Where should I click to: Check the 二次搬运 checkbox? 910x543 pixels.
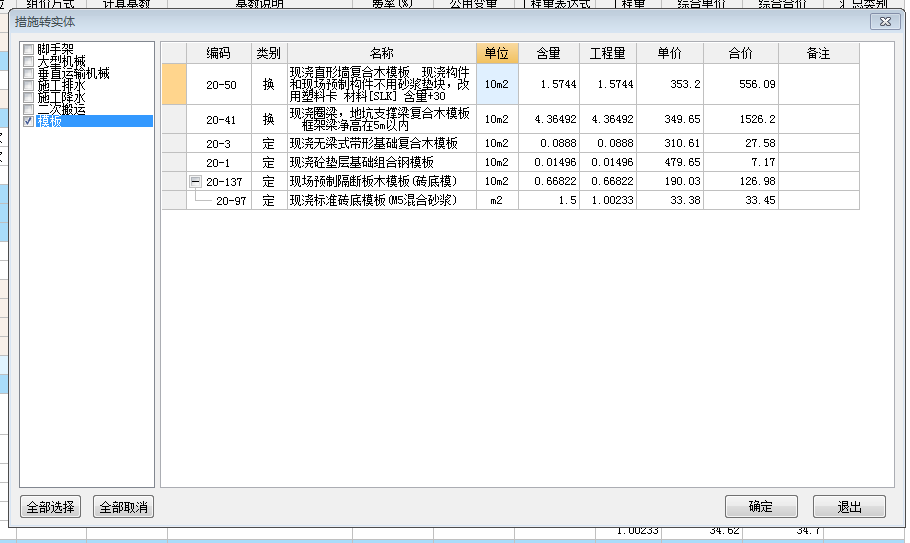coord(28,109)
